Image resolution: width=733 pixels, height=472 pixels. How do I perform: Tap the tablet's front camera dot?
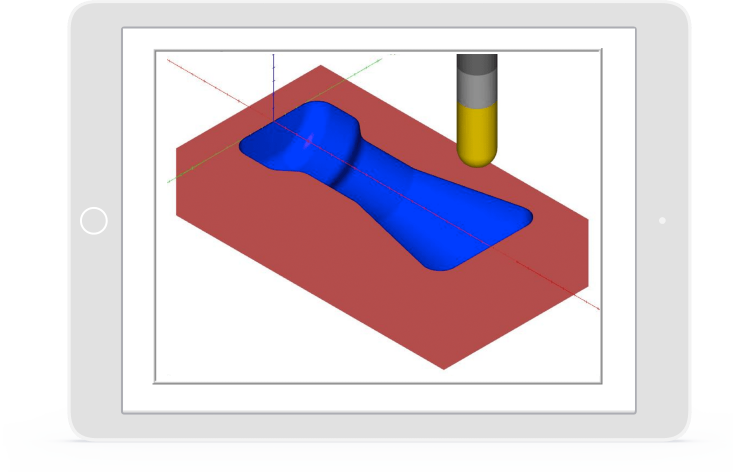click(x=662, y=221)
